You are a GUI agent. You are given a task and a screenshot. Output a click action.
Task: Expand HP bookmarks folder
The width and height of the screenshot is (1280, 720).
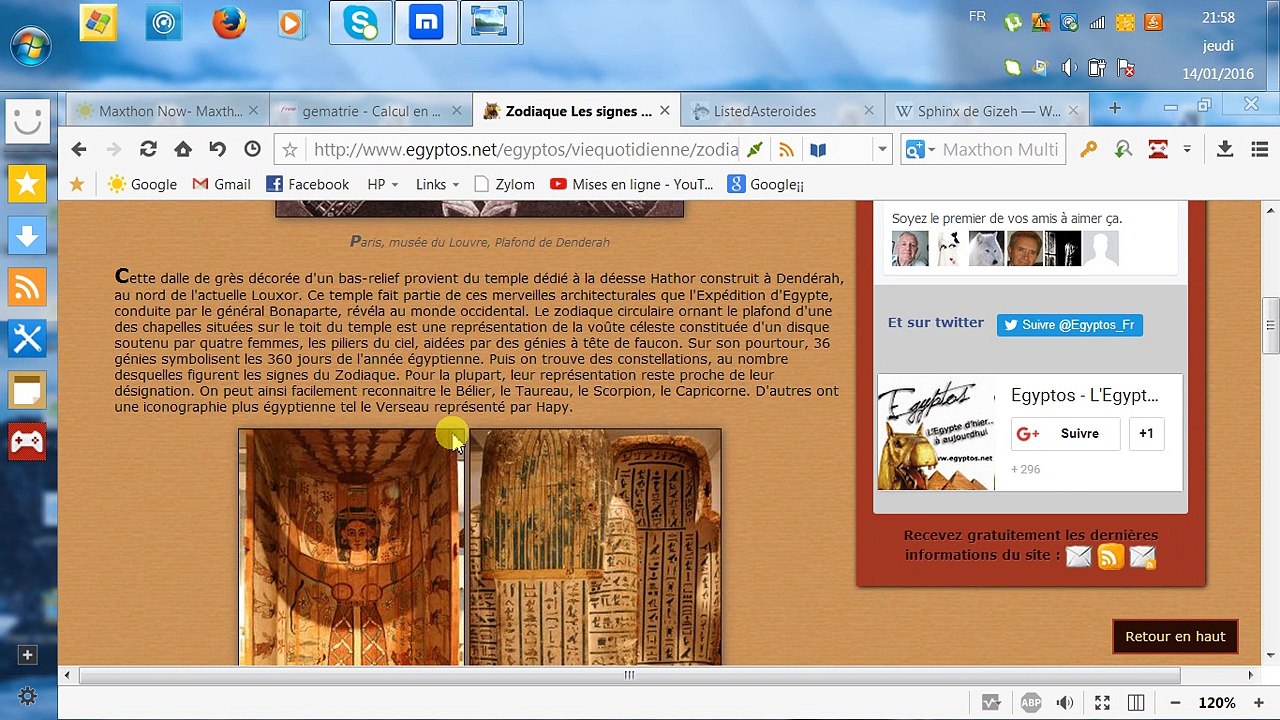(383, 184)
